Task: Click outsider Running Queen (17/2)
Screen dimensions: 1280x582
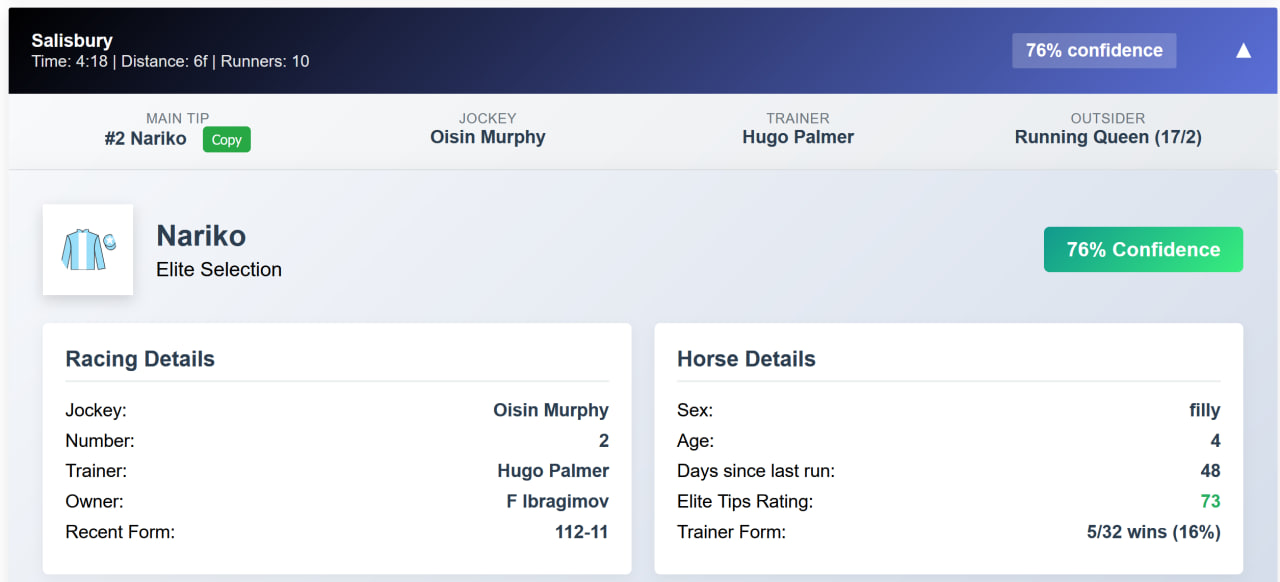Action: [x=1108, y=137]
